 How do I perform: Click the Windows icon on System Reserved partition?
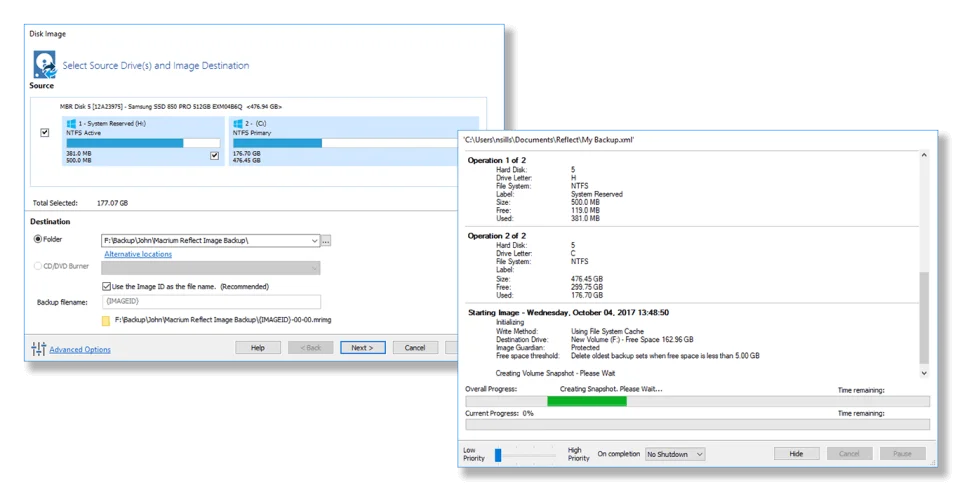coord(71,124)
